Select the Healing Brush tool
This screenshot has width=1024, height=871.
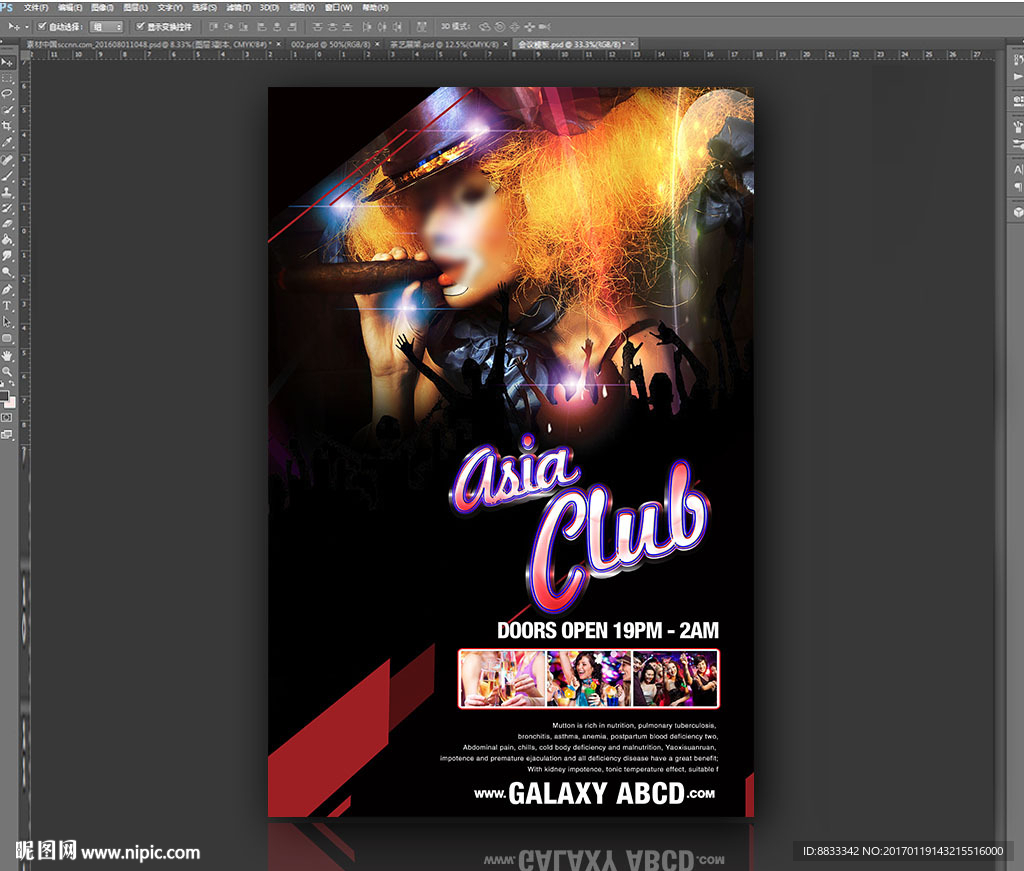point(7,160)
